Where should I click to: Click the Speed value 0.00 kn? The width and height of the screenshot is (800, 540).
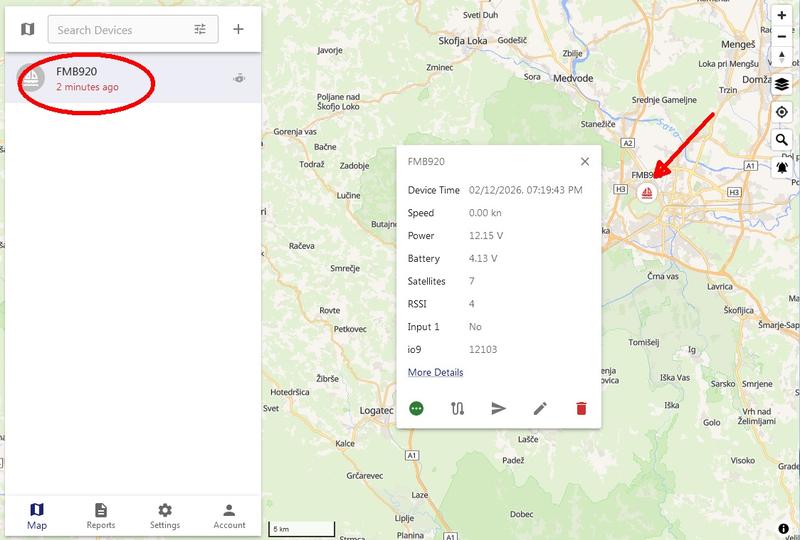tap(485, 213)
